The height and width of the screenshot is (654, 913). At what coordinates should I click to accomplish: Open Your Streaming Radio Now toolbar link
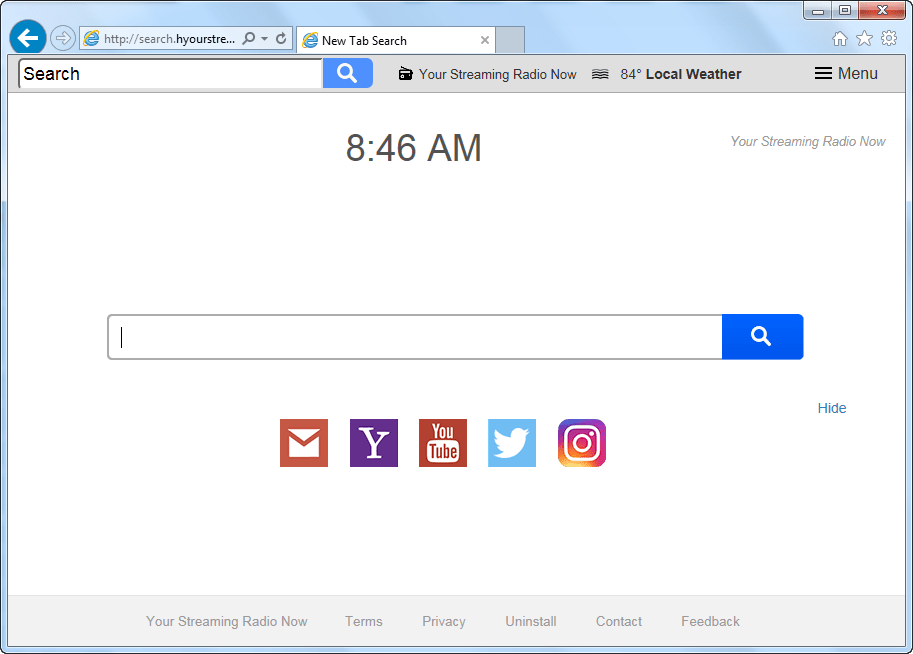(497, 75)
